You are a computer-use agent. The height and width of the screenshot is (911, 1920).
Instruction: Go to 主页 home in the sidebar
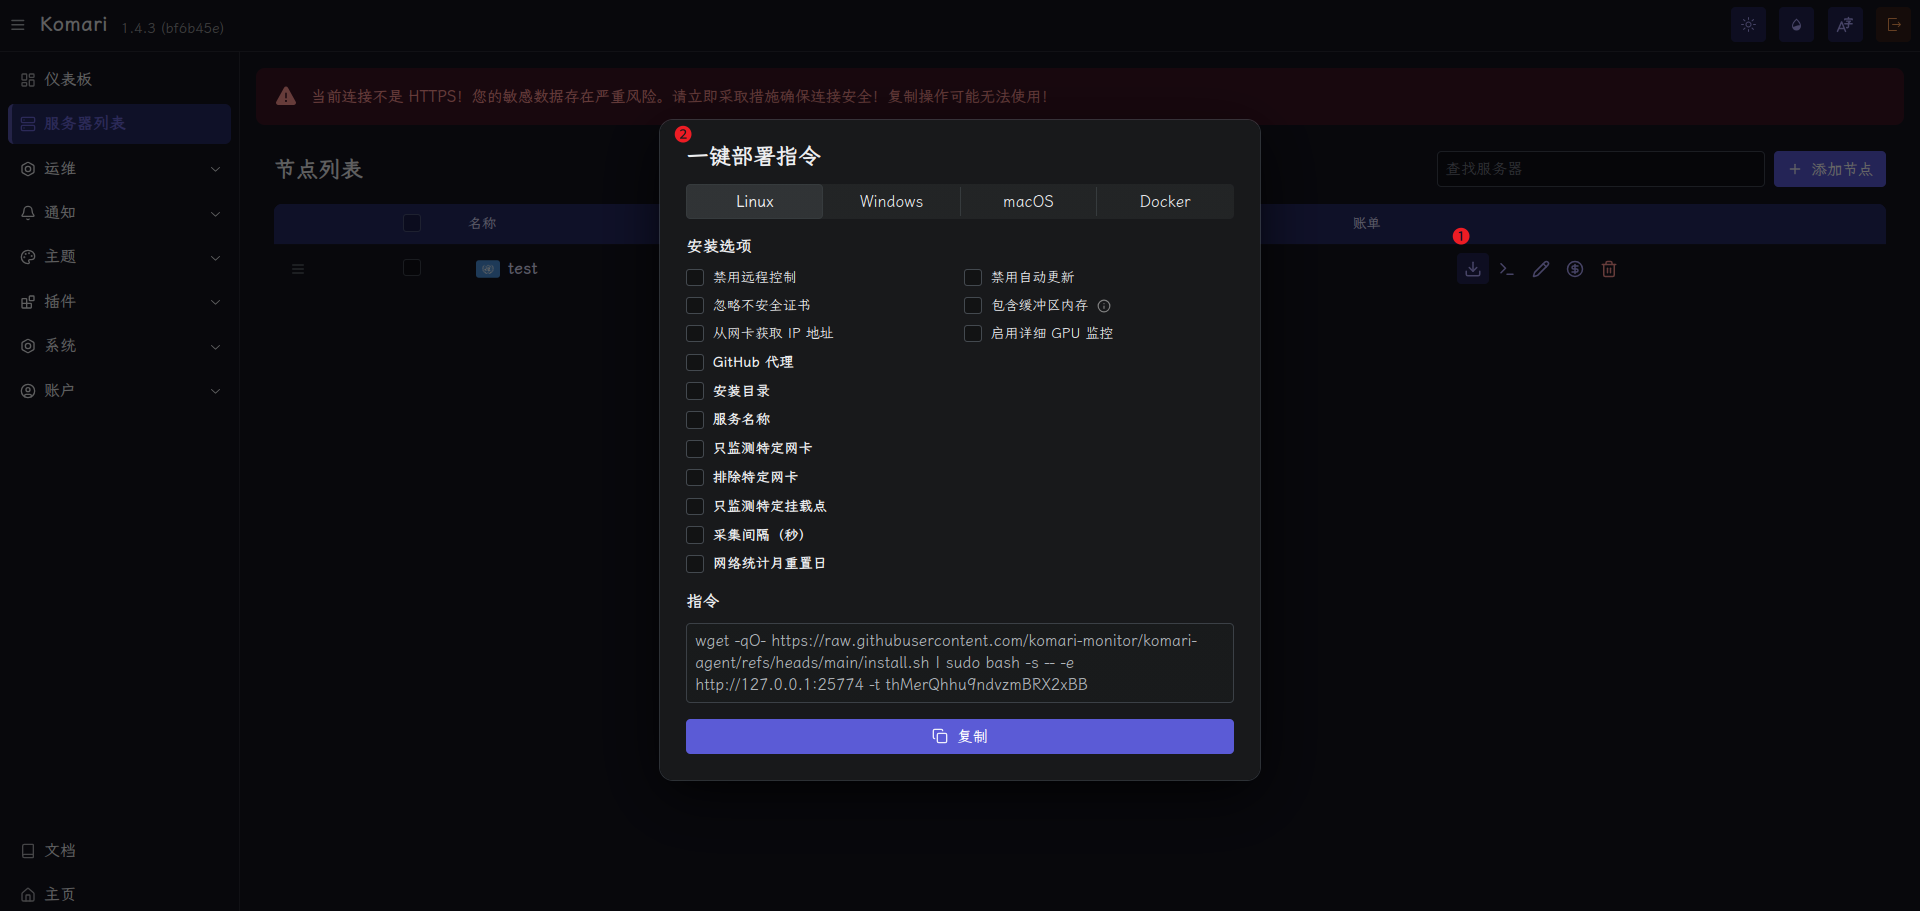119,894
